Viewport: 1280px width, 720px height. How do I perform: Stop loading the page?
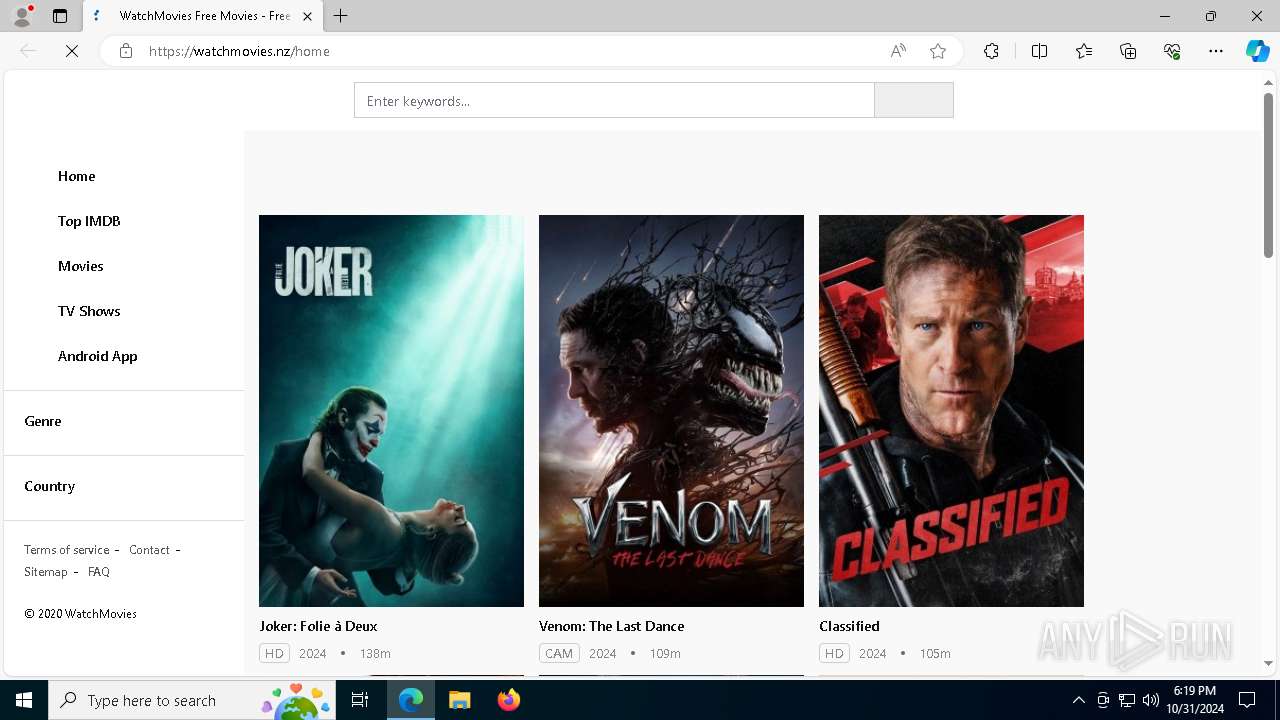pos(72,51)
